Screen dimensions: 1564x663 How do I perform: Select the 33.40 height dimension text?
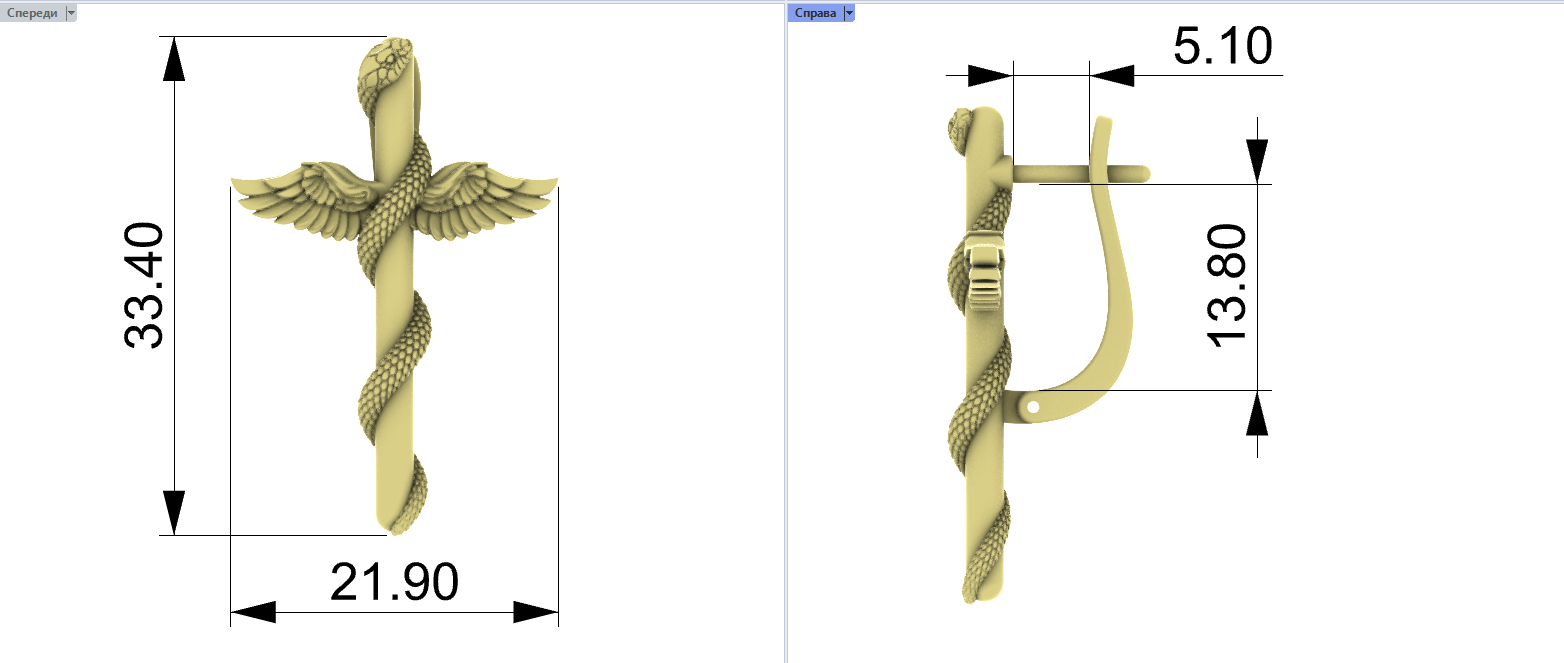point(144,286)
